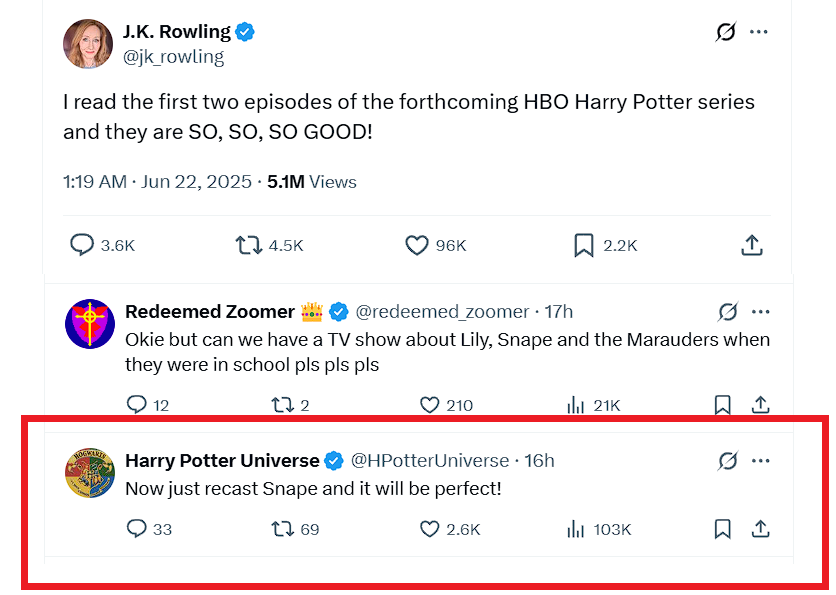Image resolution: width=836 pixels, height=595 pixels.
Task: Share J.K. Rowling's main post
Action: [753, 245]
